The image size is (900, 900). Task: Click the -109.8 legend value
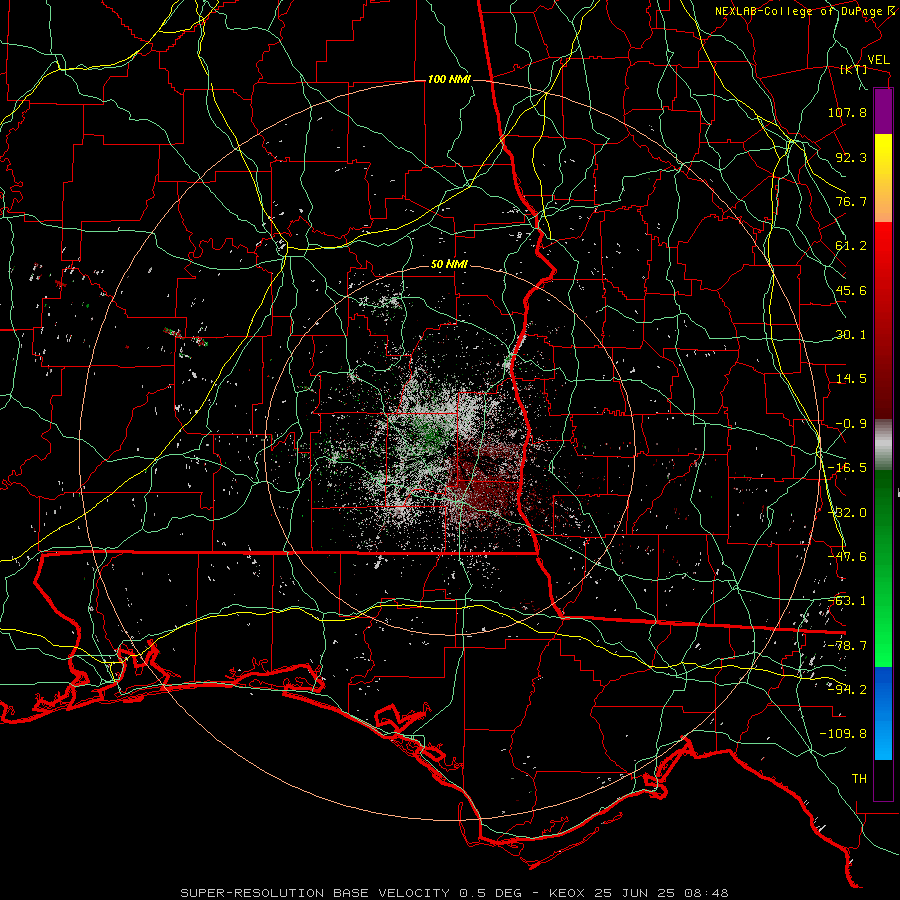(843, 734)
